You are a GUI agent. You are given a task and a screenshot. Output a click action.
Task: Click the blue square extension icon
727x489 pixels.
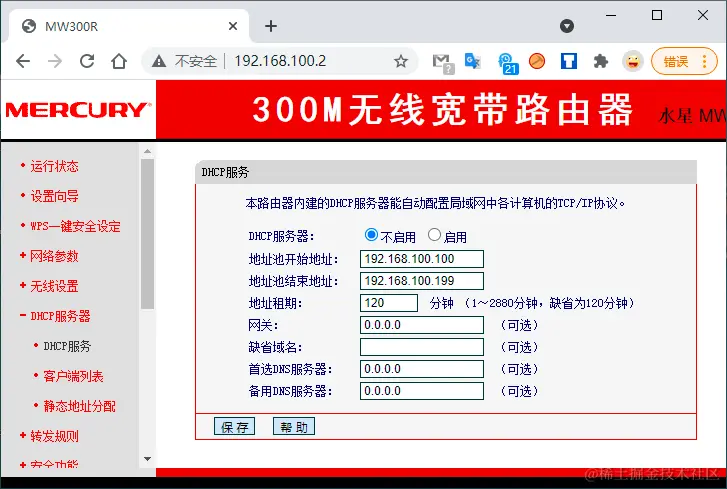(568, 61)
